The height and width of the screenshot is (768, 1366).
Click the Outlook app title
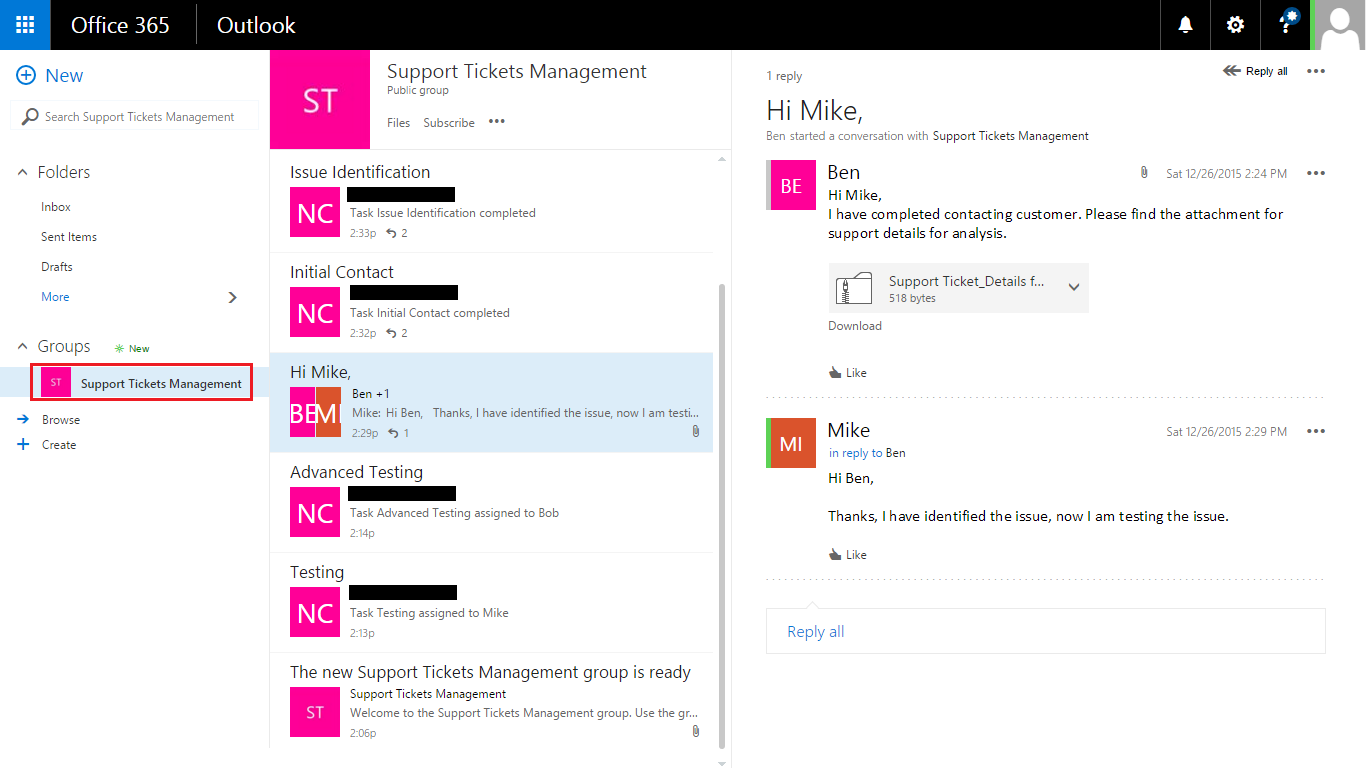(256, 25)
